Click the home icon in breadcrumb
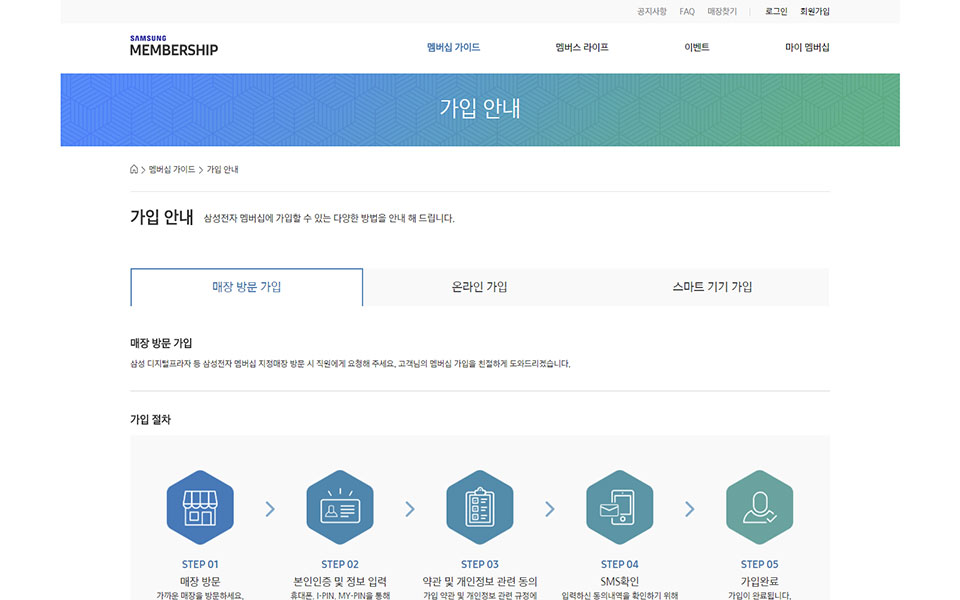Viewport: 960px width, 600px height. pos(134,169)
